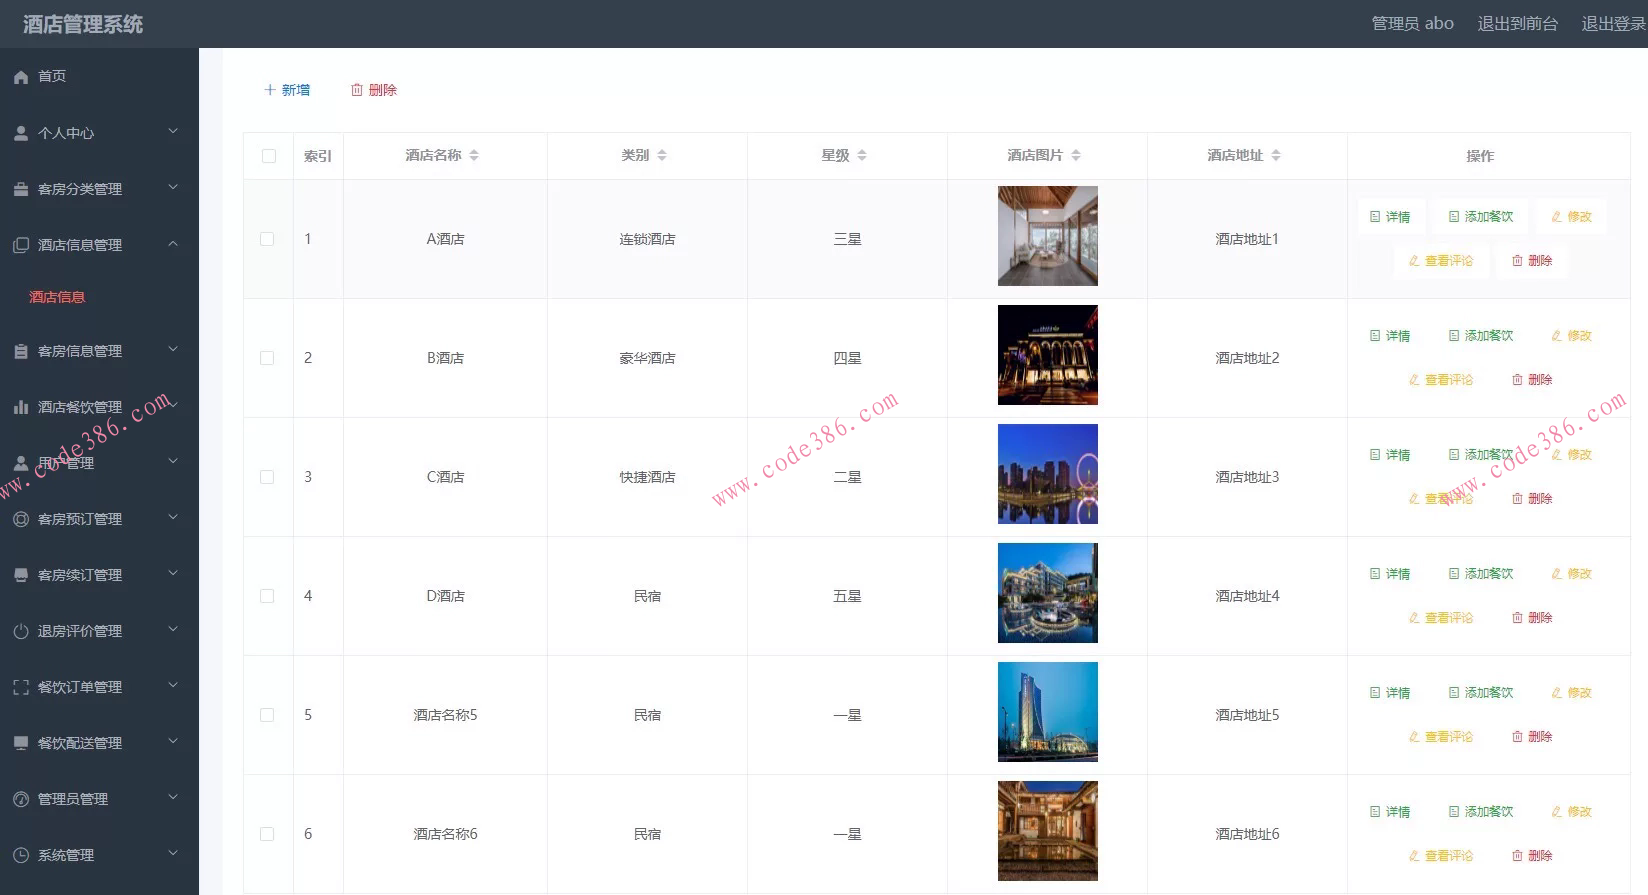Click the trash icon of top 删除 button

coord(357,90)
